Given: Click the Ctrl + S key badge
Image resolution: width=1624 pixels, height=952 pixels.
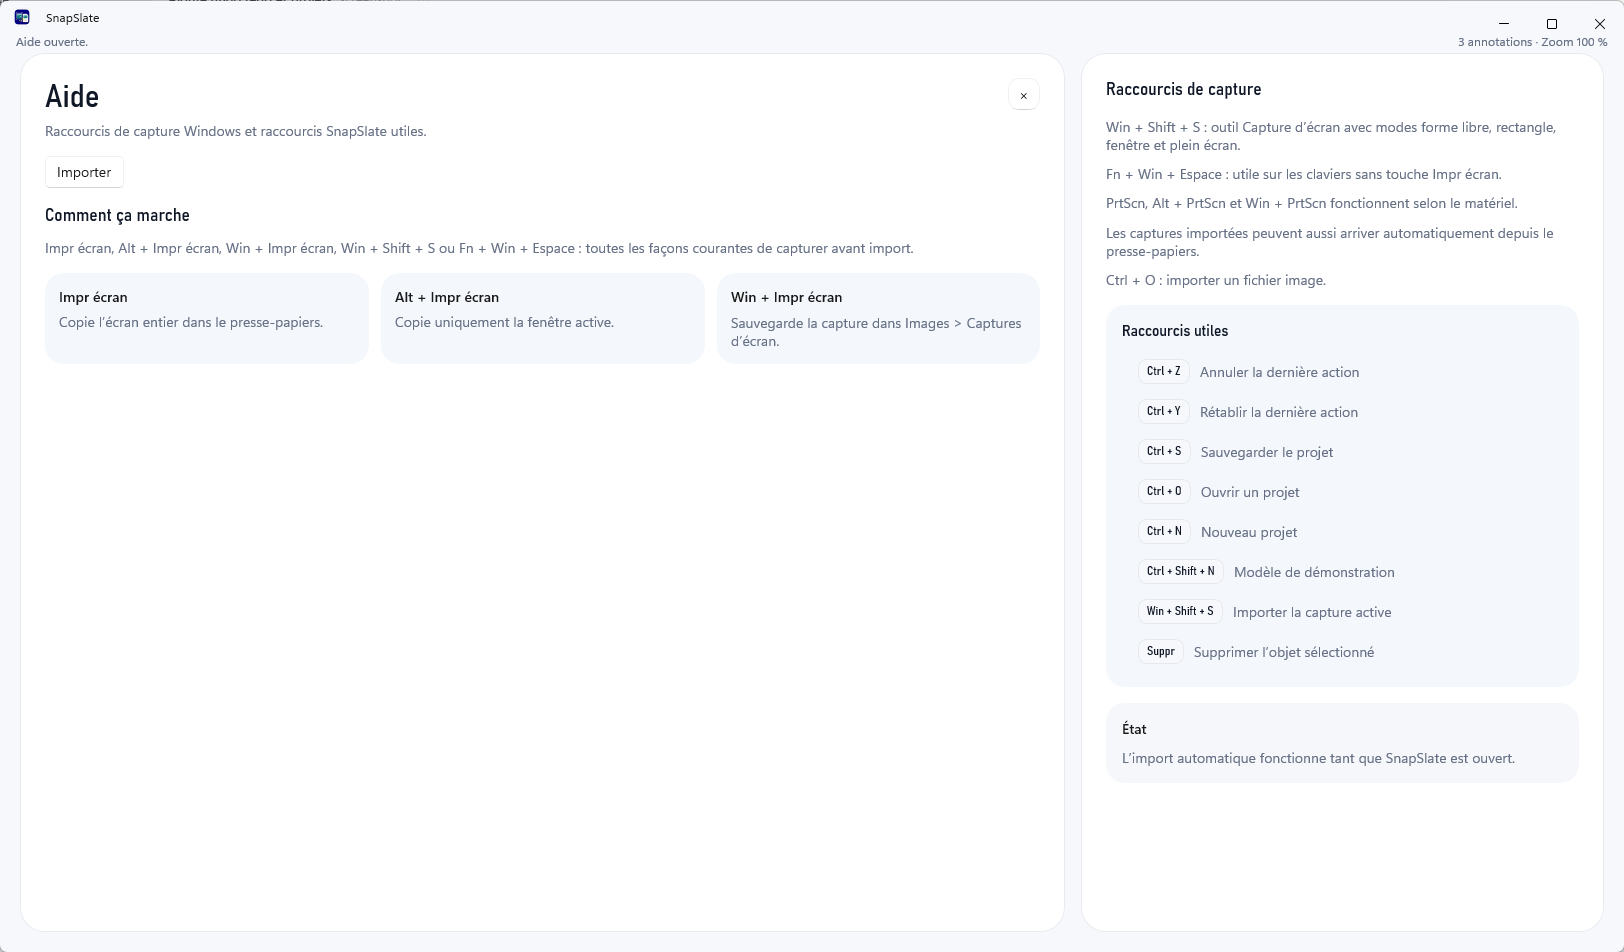Looking at the screenshot, I should [1164, 451].
